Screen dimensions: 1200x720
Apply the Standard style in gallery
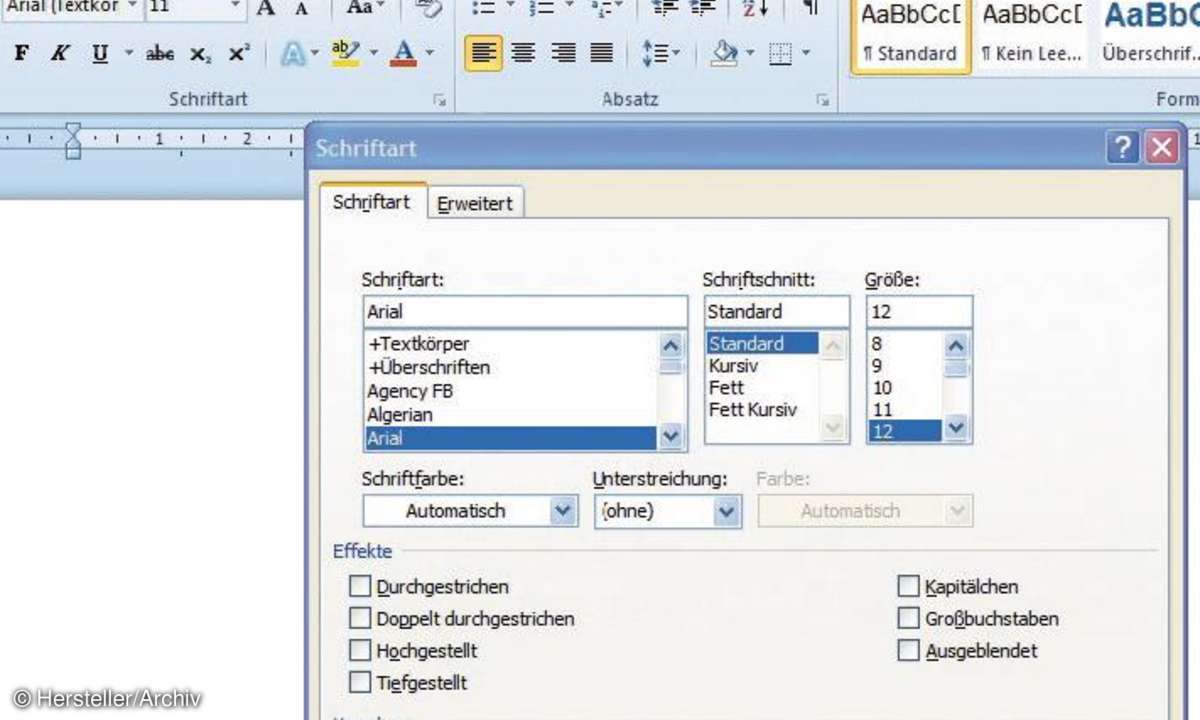click(x=910, y=36)
